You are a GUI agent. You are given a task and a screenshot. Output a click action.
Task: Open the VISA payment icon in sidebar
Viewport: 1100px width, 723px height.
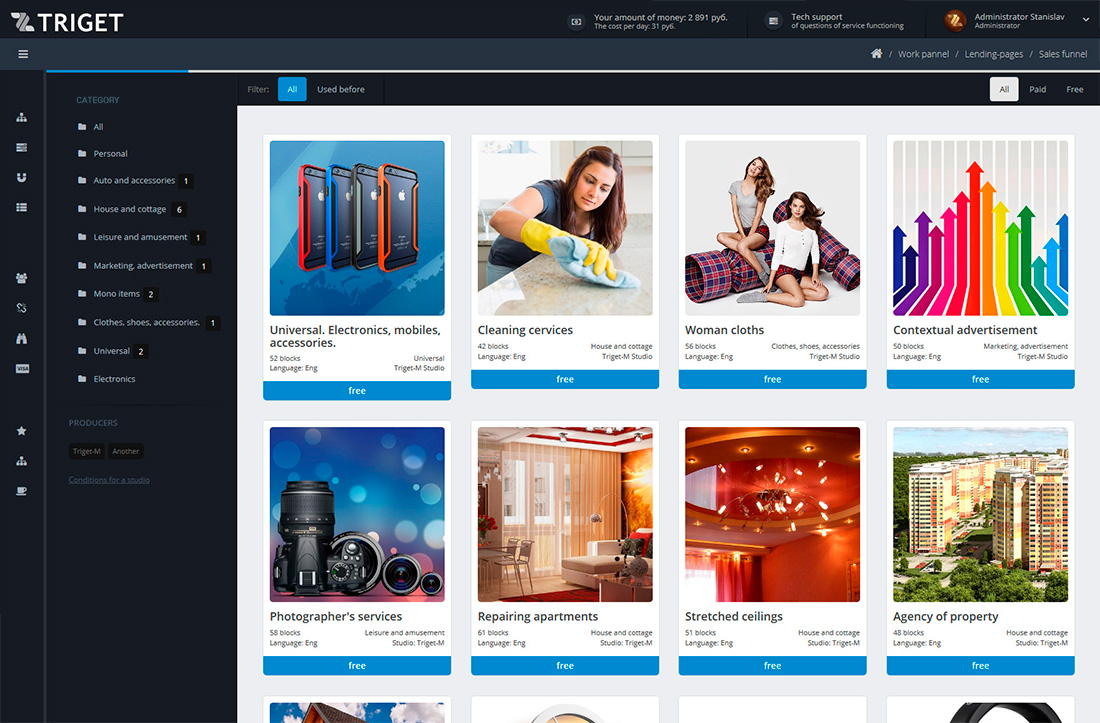(x=22, y=369)
